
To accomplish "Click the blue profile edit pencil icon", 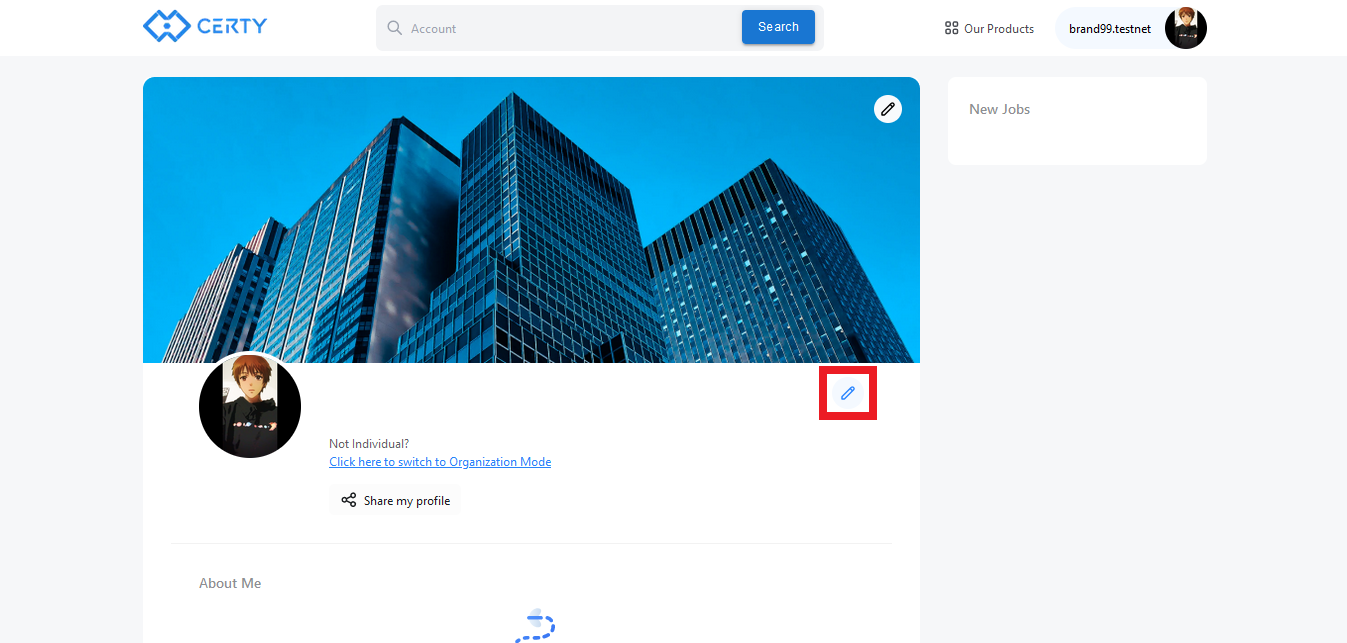I will (x=848, y=393).
